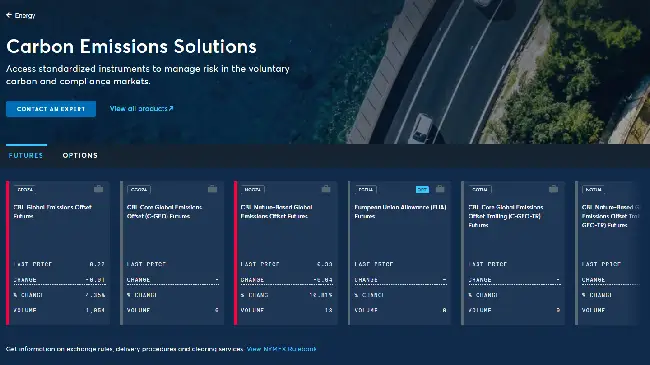Click the Contact an Expert button
650x365 pixels.
[x=51, y=109]
